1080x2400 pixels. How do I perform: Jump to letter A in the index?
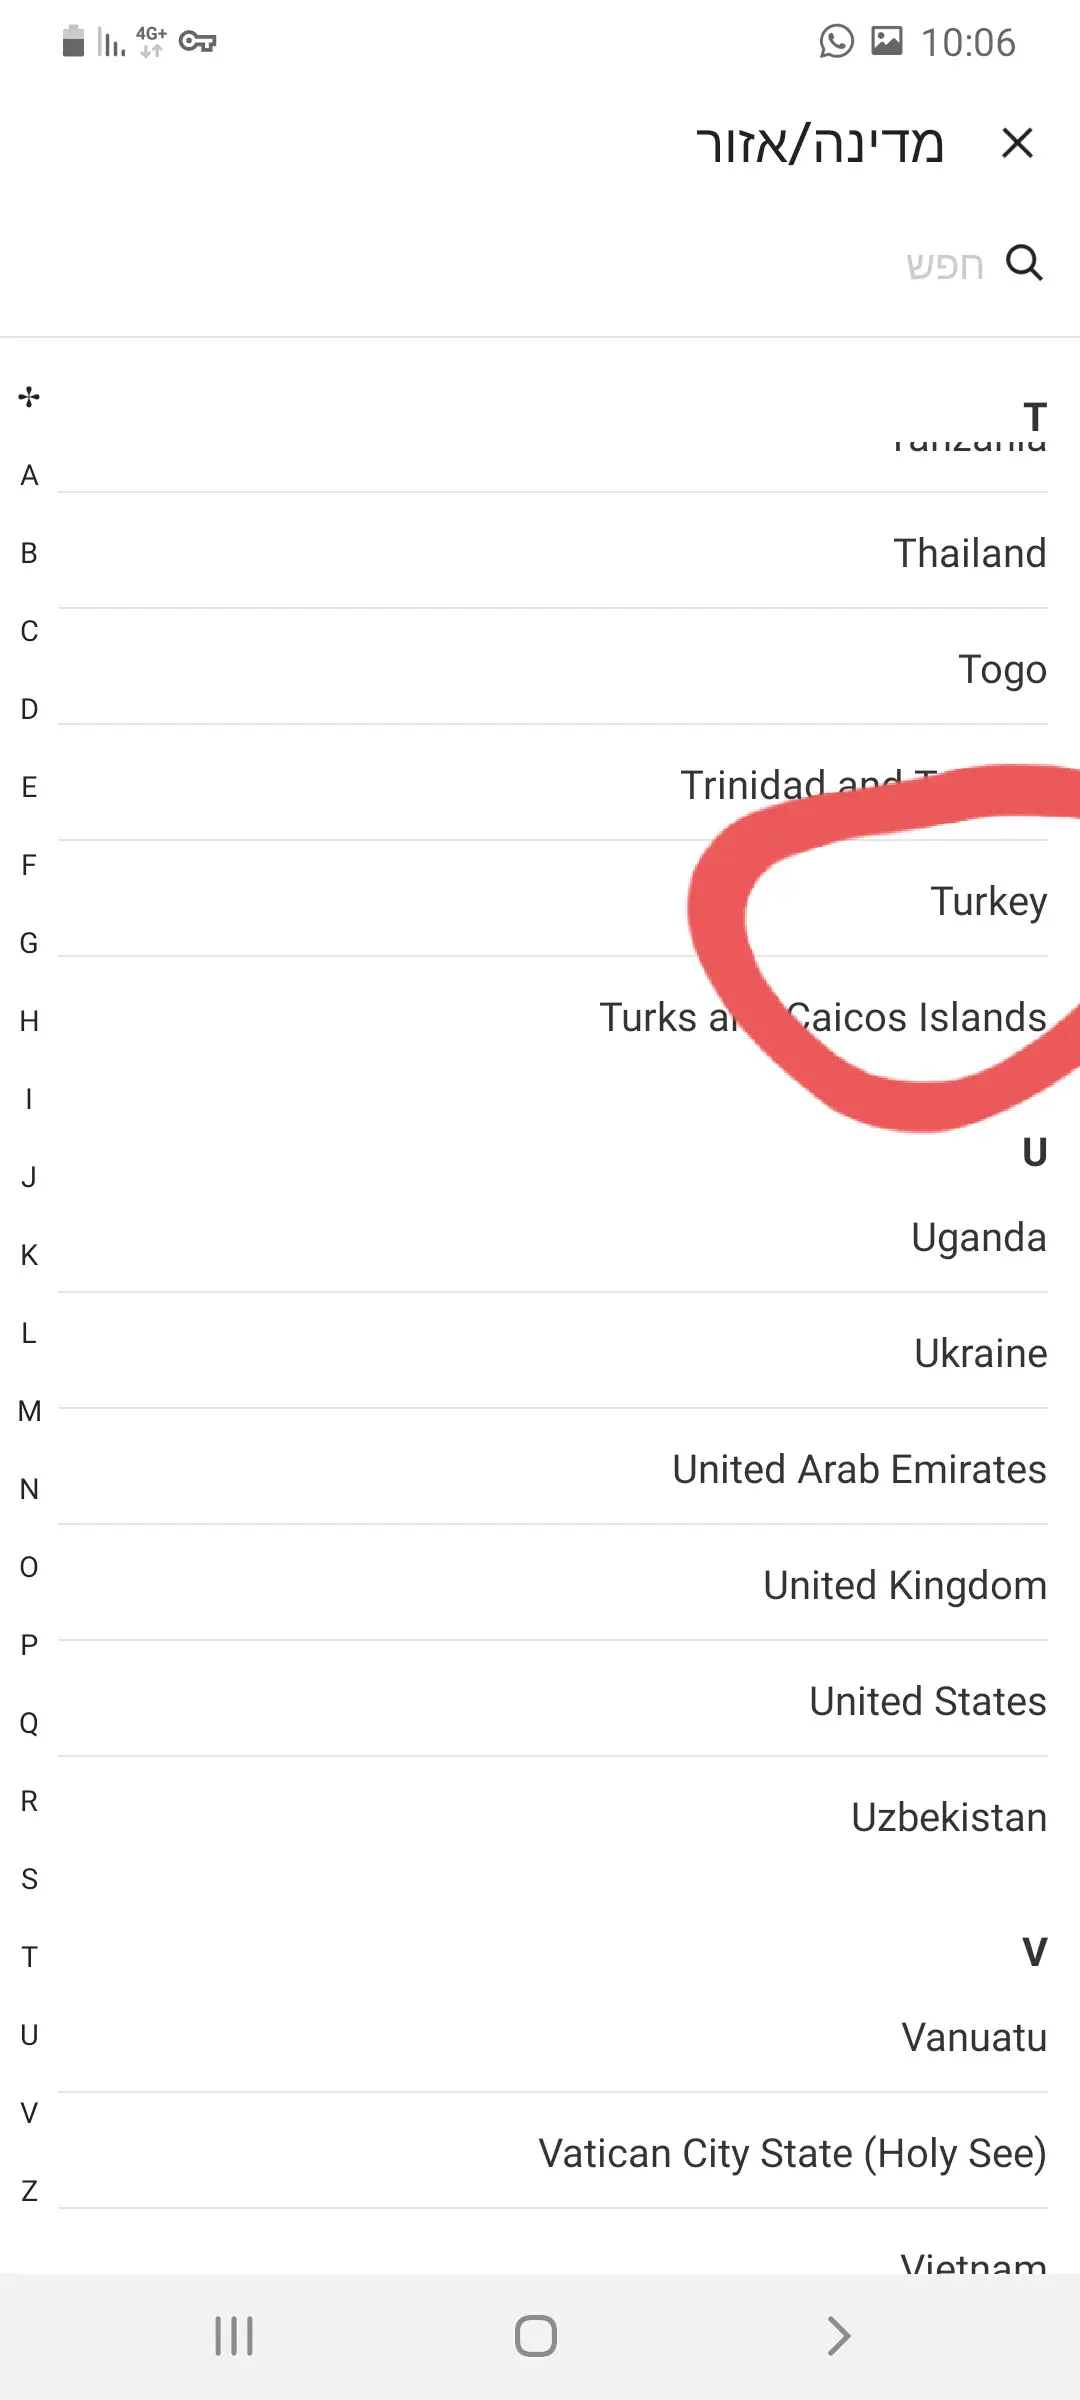tap(29, 475)
